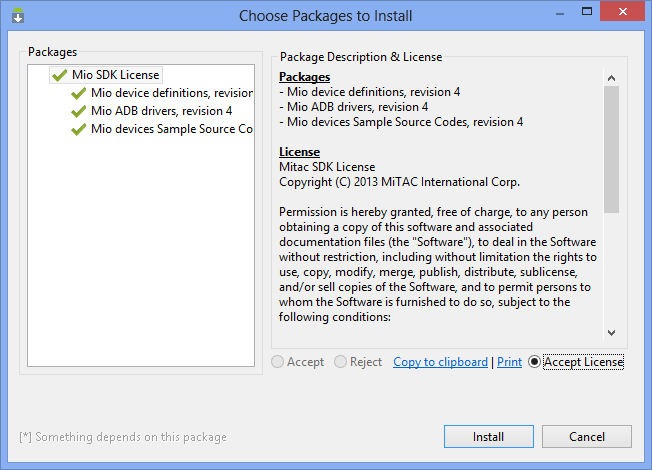Viewport: 652px width, 470px height.
Task: Click the checkmark beside Mio device definitions
Action: (x=79, y=93)
